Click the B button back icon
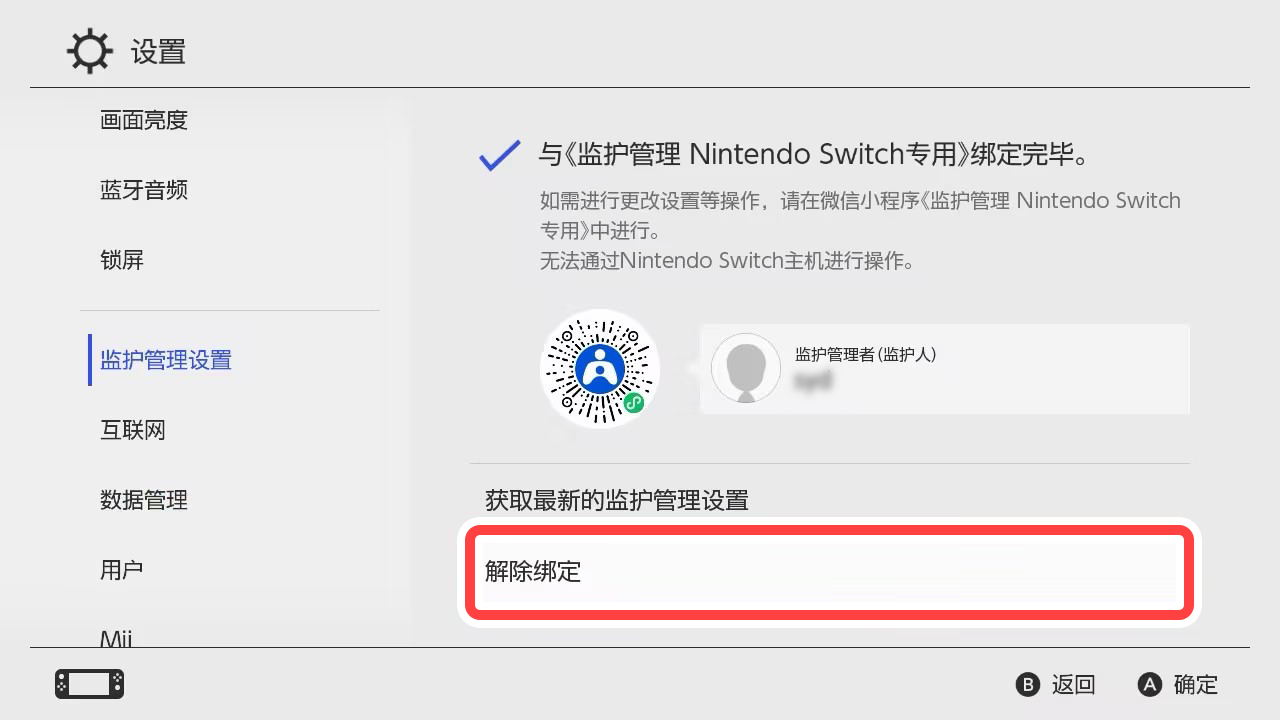Viewport: 1280px width, 720px height. point(1028,684)
